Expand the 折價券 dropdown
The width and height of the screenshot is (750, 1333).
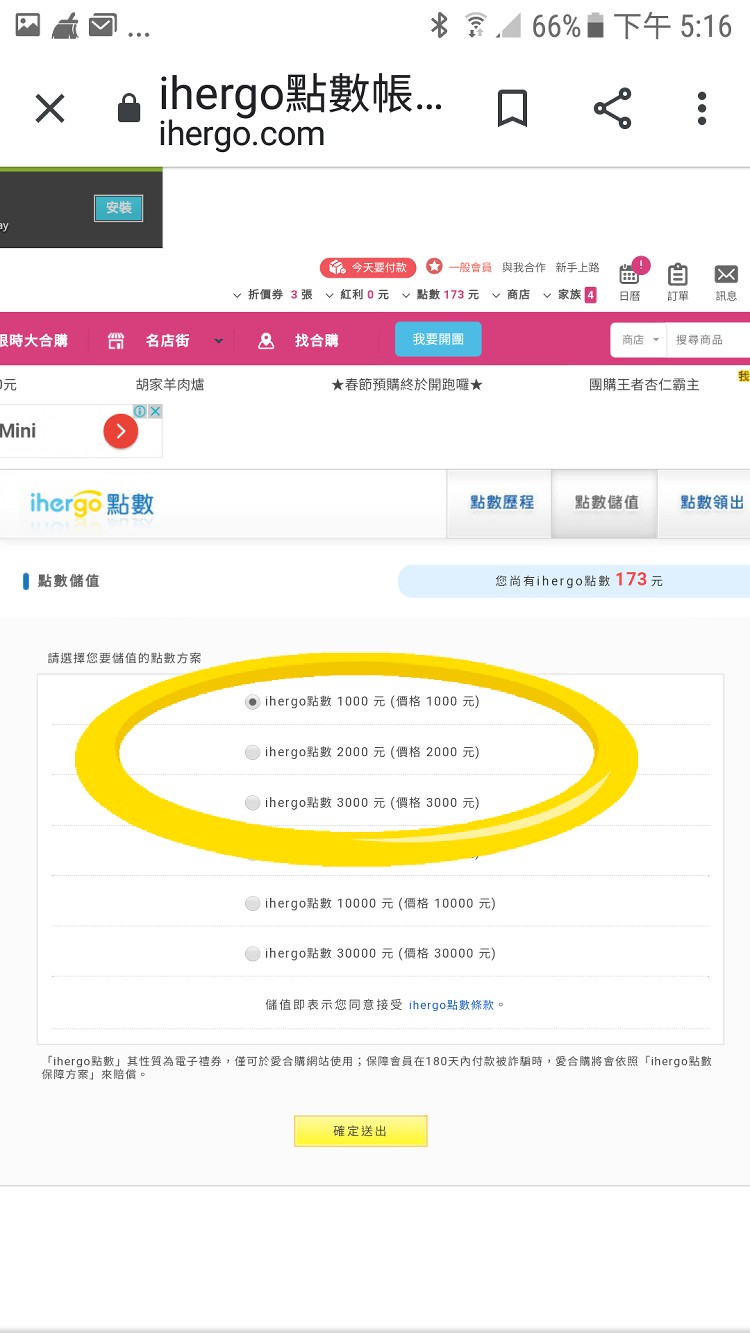click(x=237, y=295)
